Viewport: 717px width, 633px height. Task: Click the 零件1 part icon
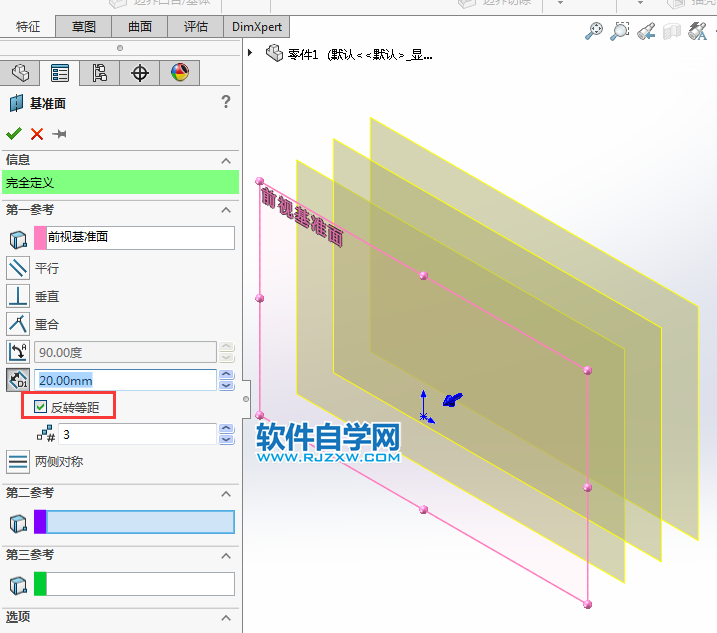click(274, 54)
